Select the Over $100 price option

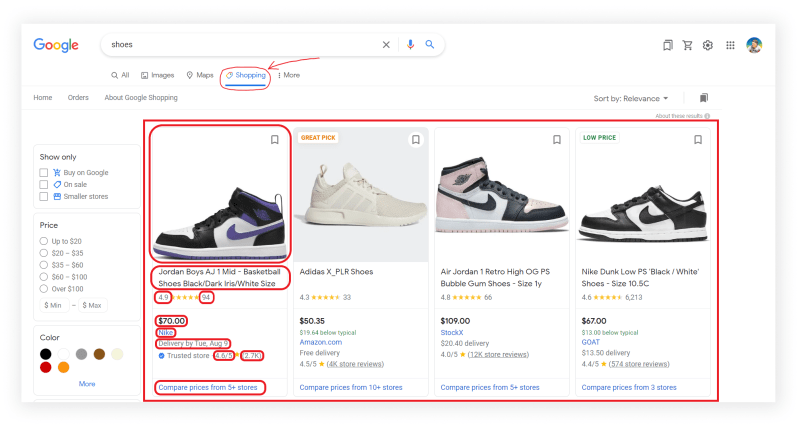click(43, 288)
